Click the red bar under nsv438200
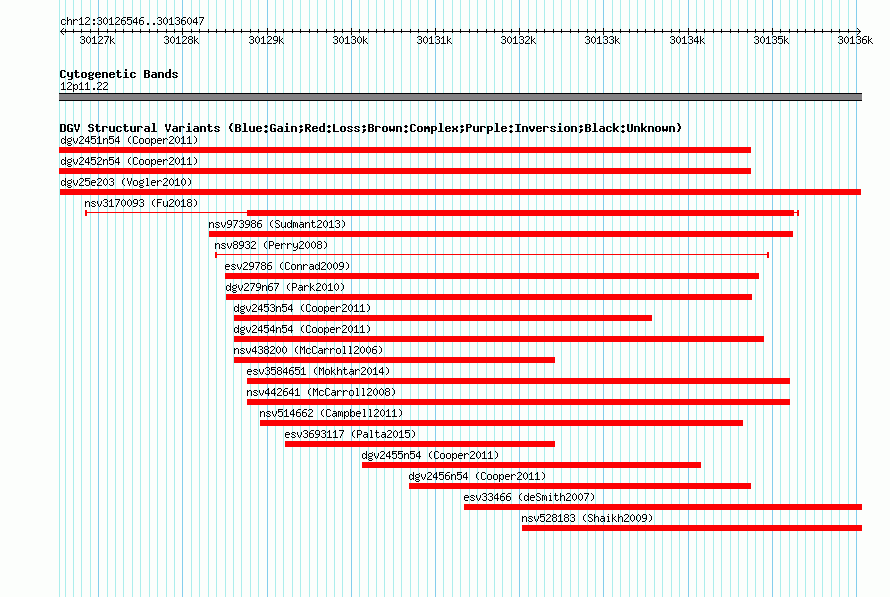The height and width of the screenshot is (597, 890). click(394, 360)
